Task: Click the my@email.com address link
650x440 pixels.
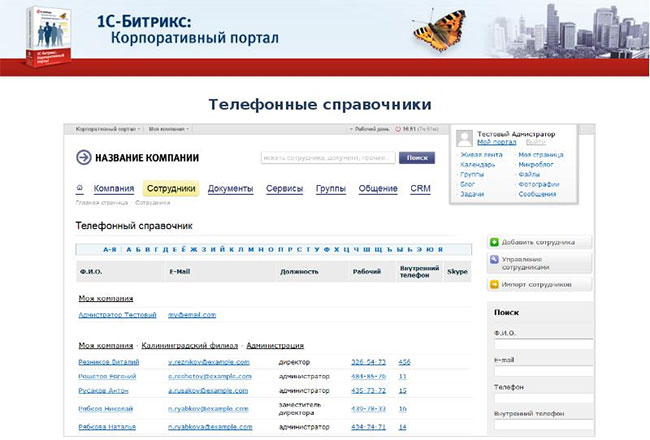Action: pos(192,315)
